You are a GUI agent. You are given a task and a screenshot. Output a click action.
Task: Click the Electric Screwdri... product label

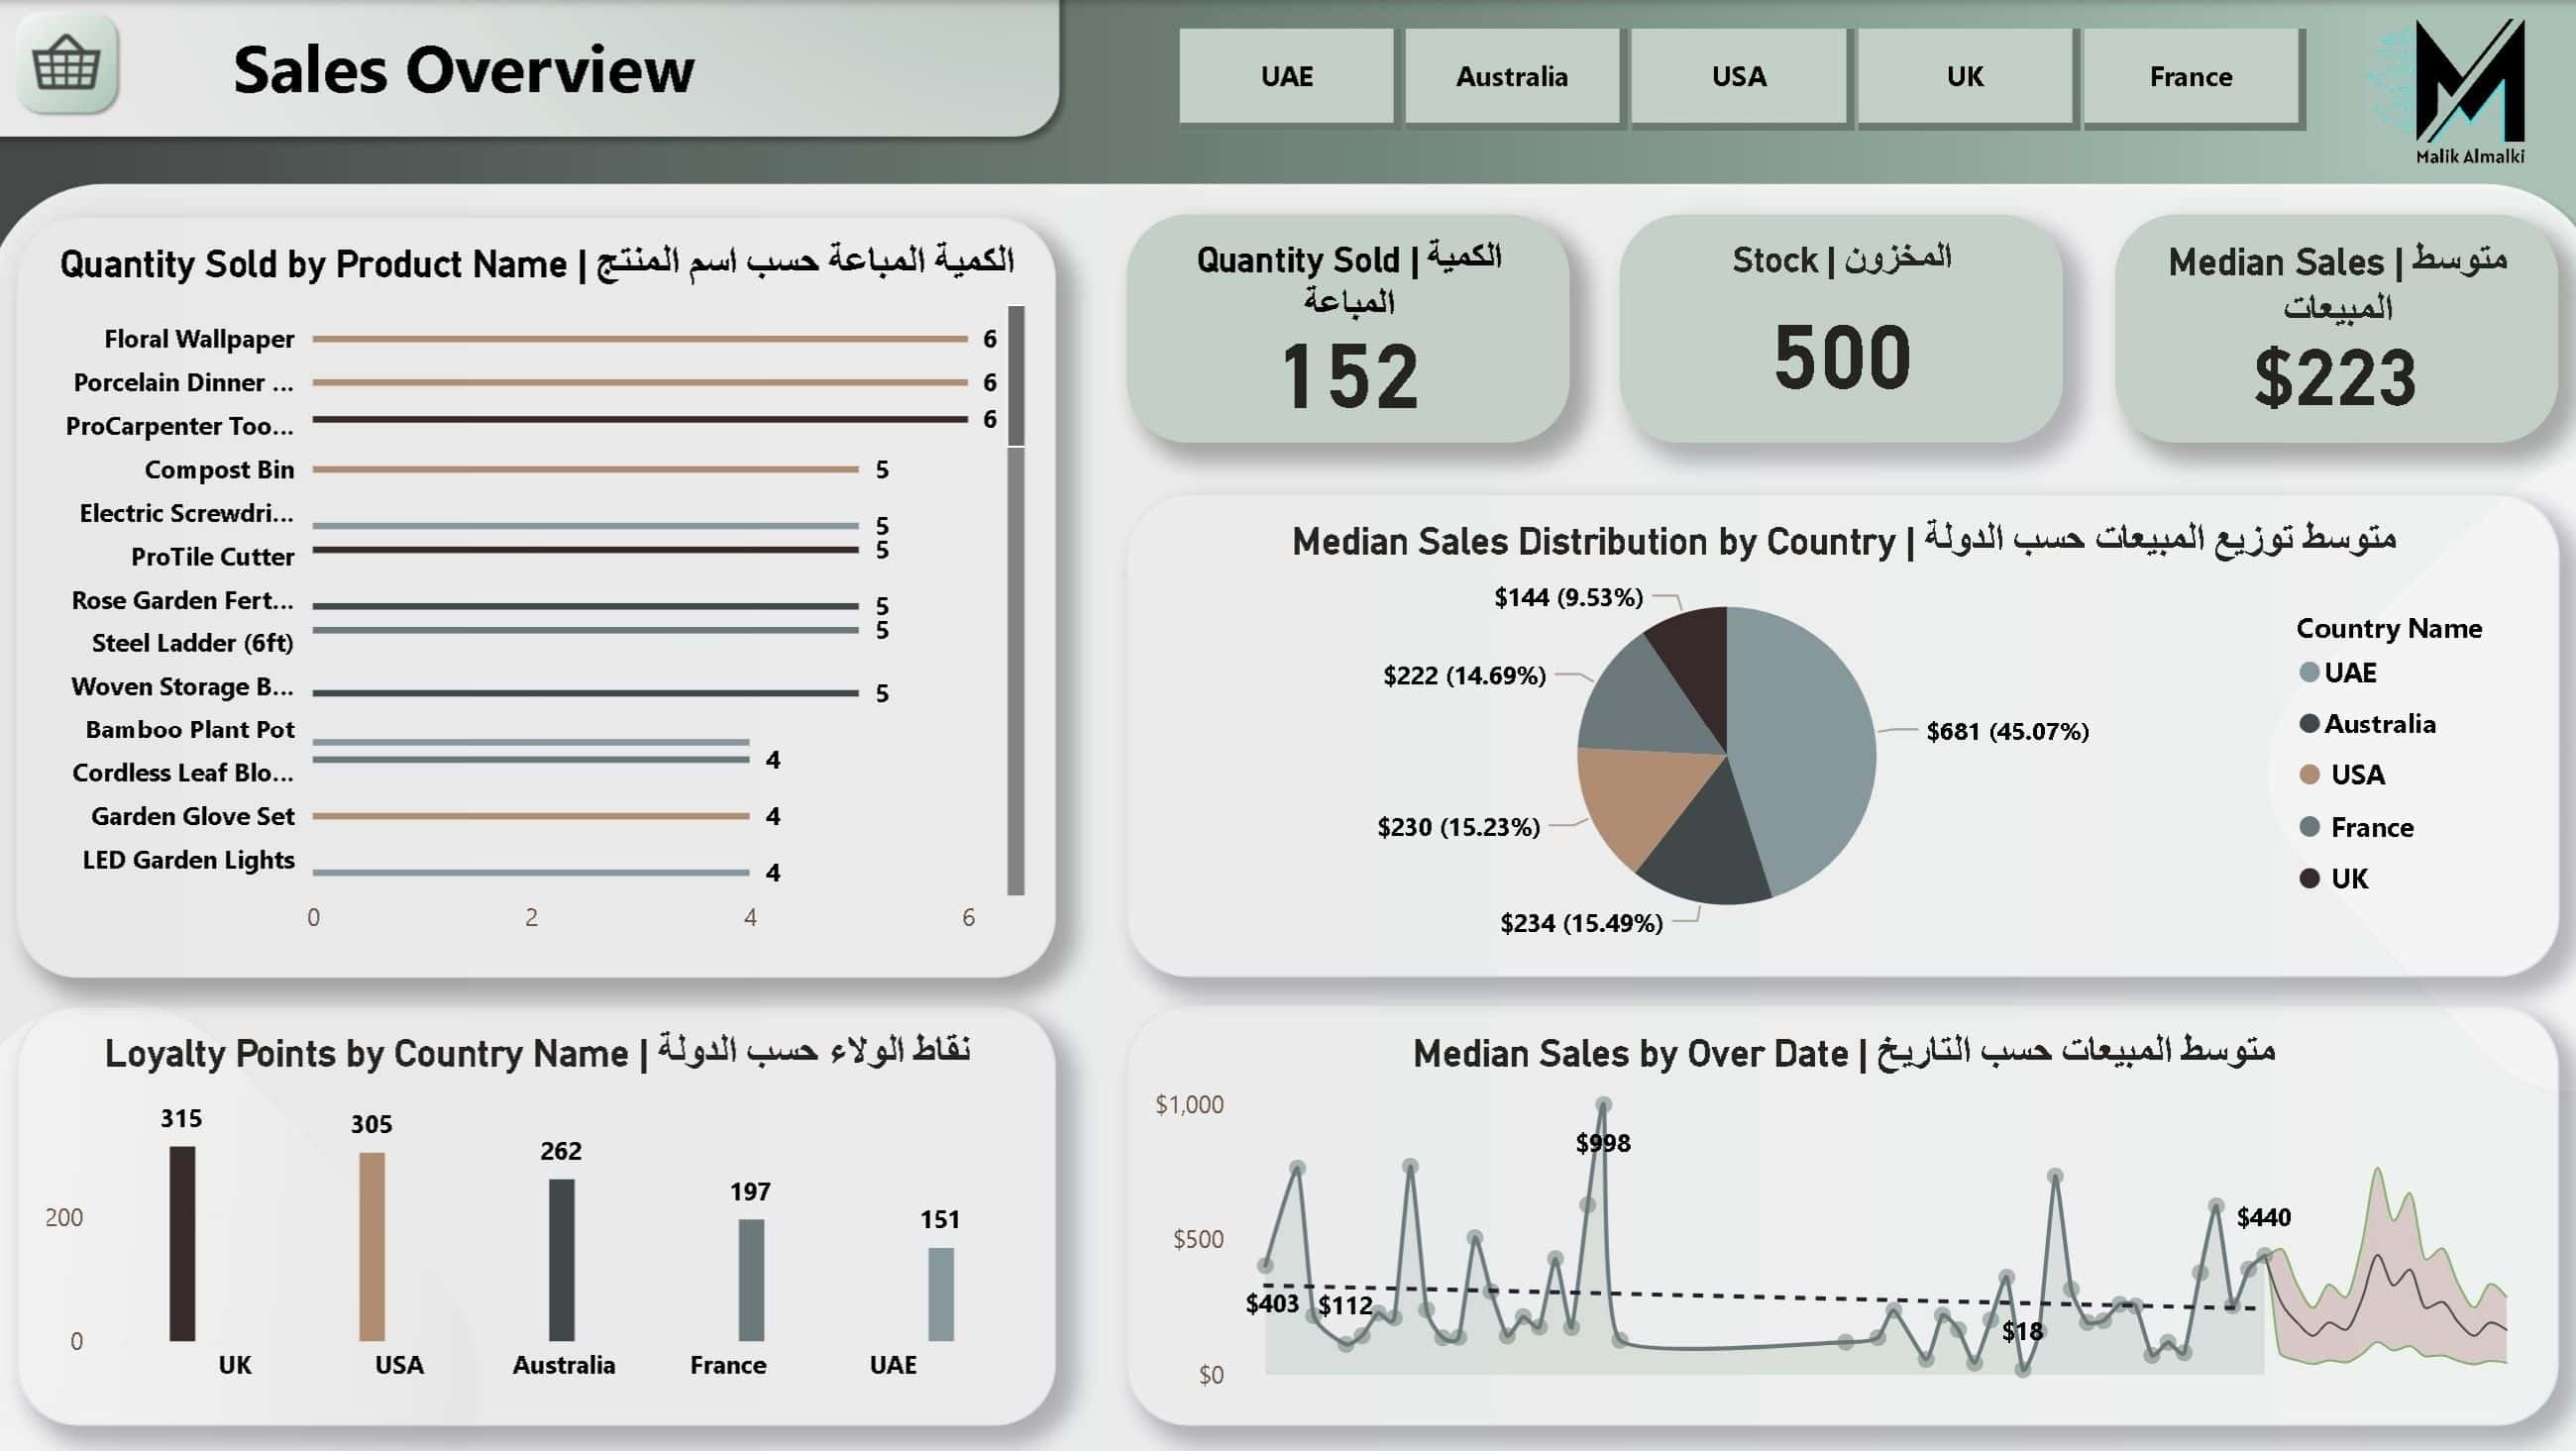(x=187, y=513)
